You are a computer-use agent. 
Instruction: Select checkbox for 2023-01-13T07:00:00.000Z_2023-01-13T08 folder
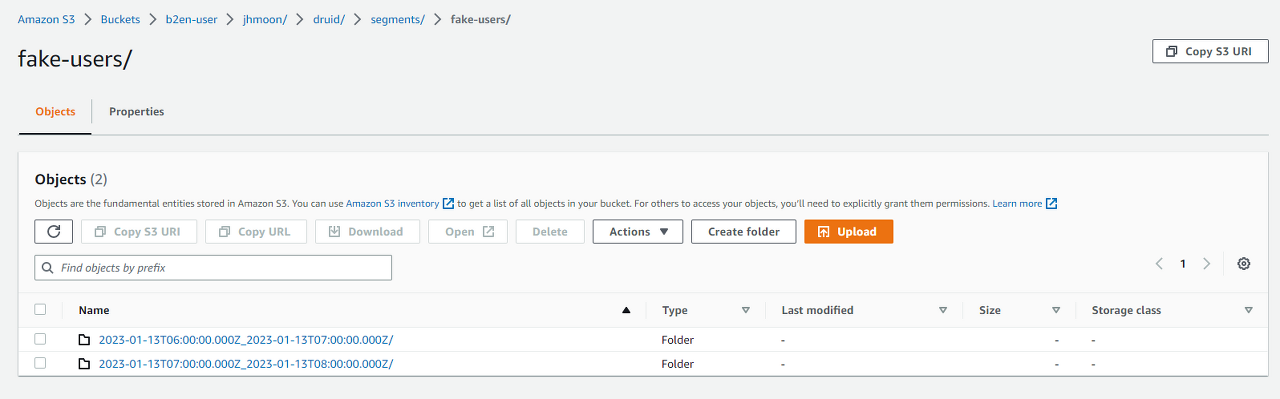pos(41,364)
